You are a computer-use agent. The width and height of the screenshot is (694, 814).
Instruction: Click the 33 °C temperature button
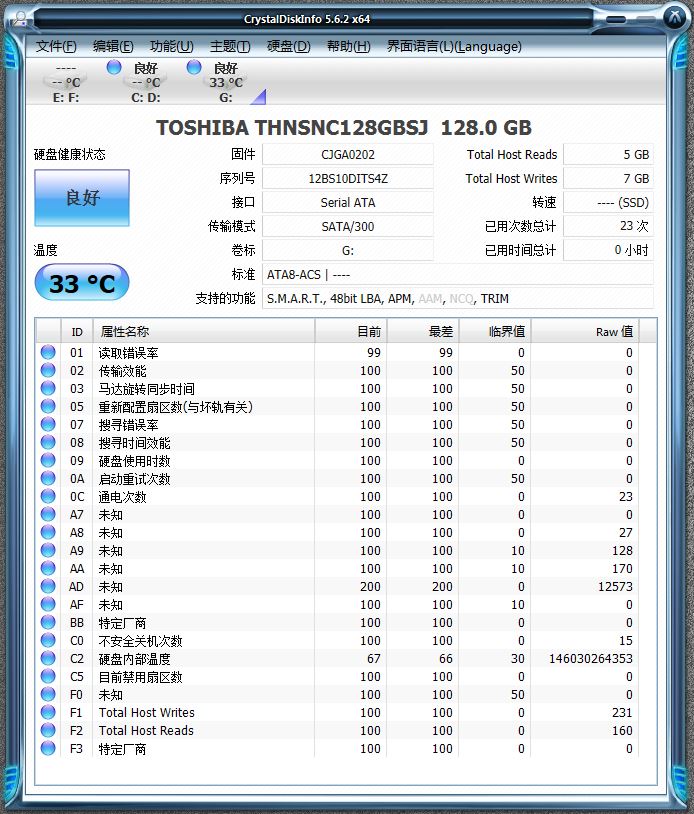pyautogui.click(x=82, y=283)
